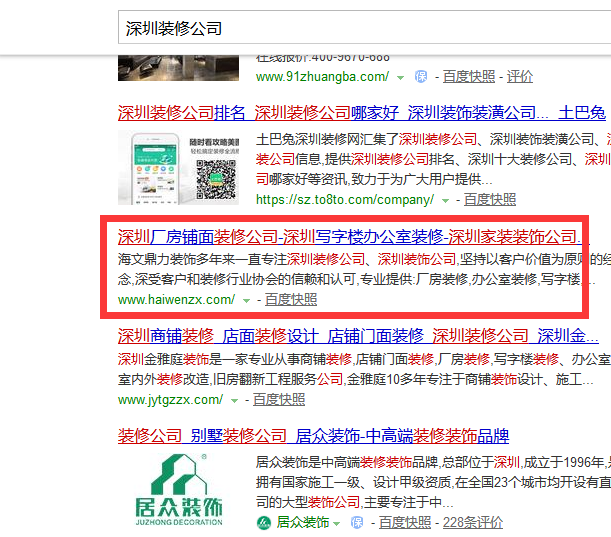Open the www.jytgzzx.com green URL
611x537 pixels.
point(170,400)
